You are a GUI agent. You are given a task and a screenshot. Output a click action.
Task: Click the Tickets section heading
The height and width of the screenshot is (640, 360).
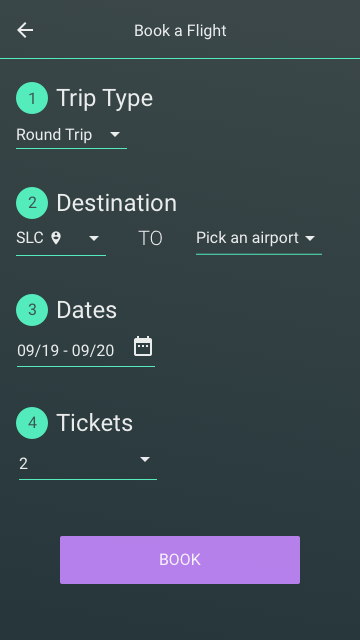pos(95,423)
